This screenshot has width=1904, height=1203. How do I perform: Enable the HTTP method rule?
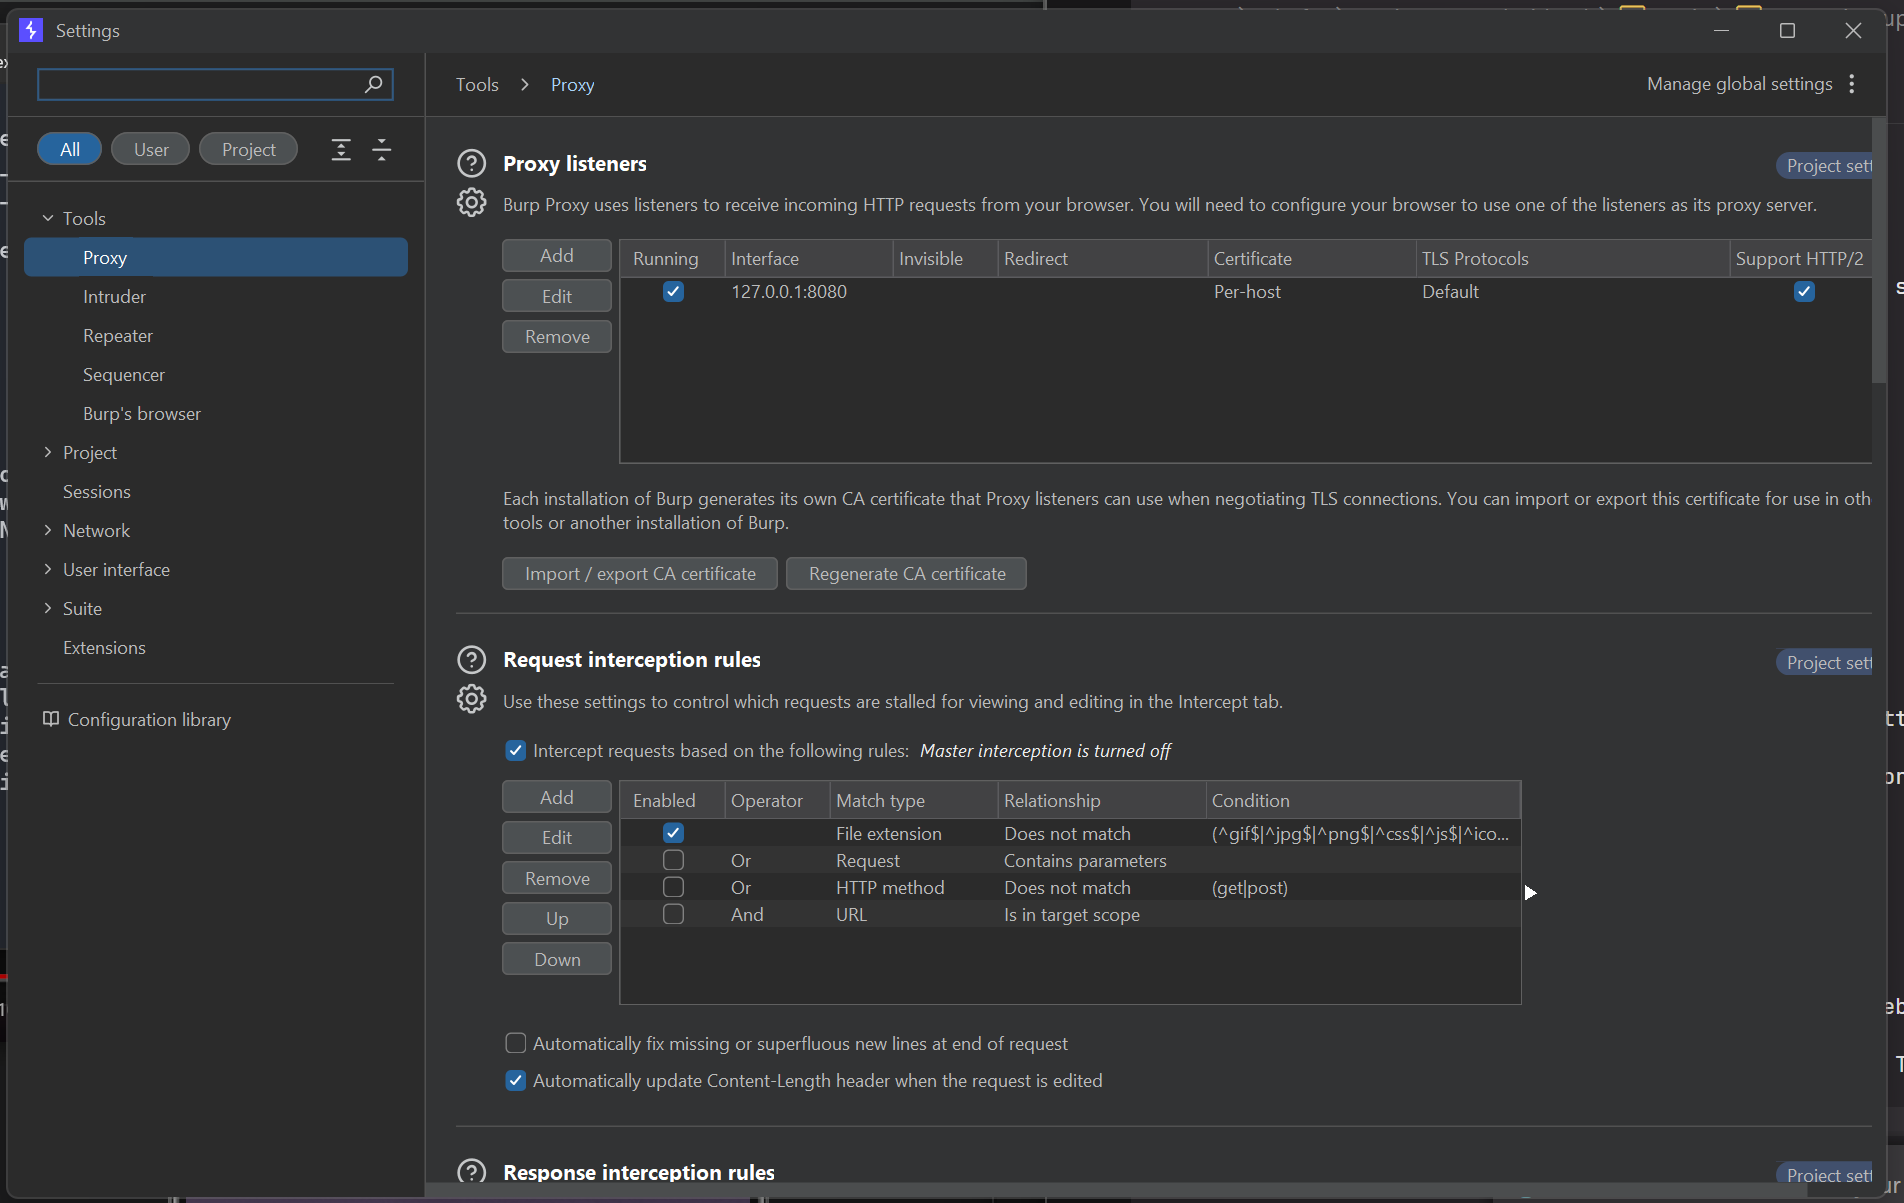[673, 887]
